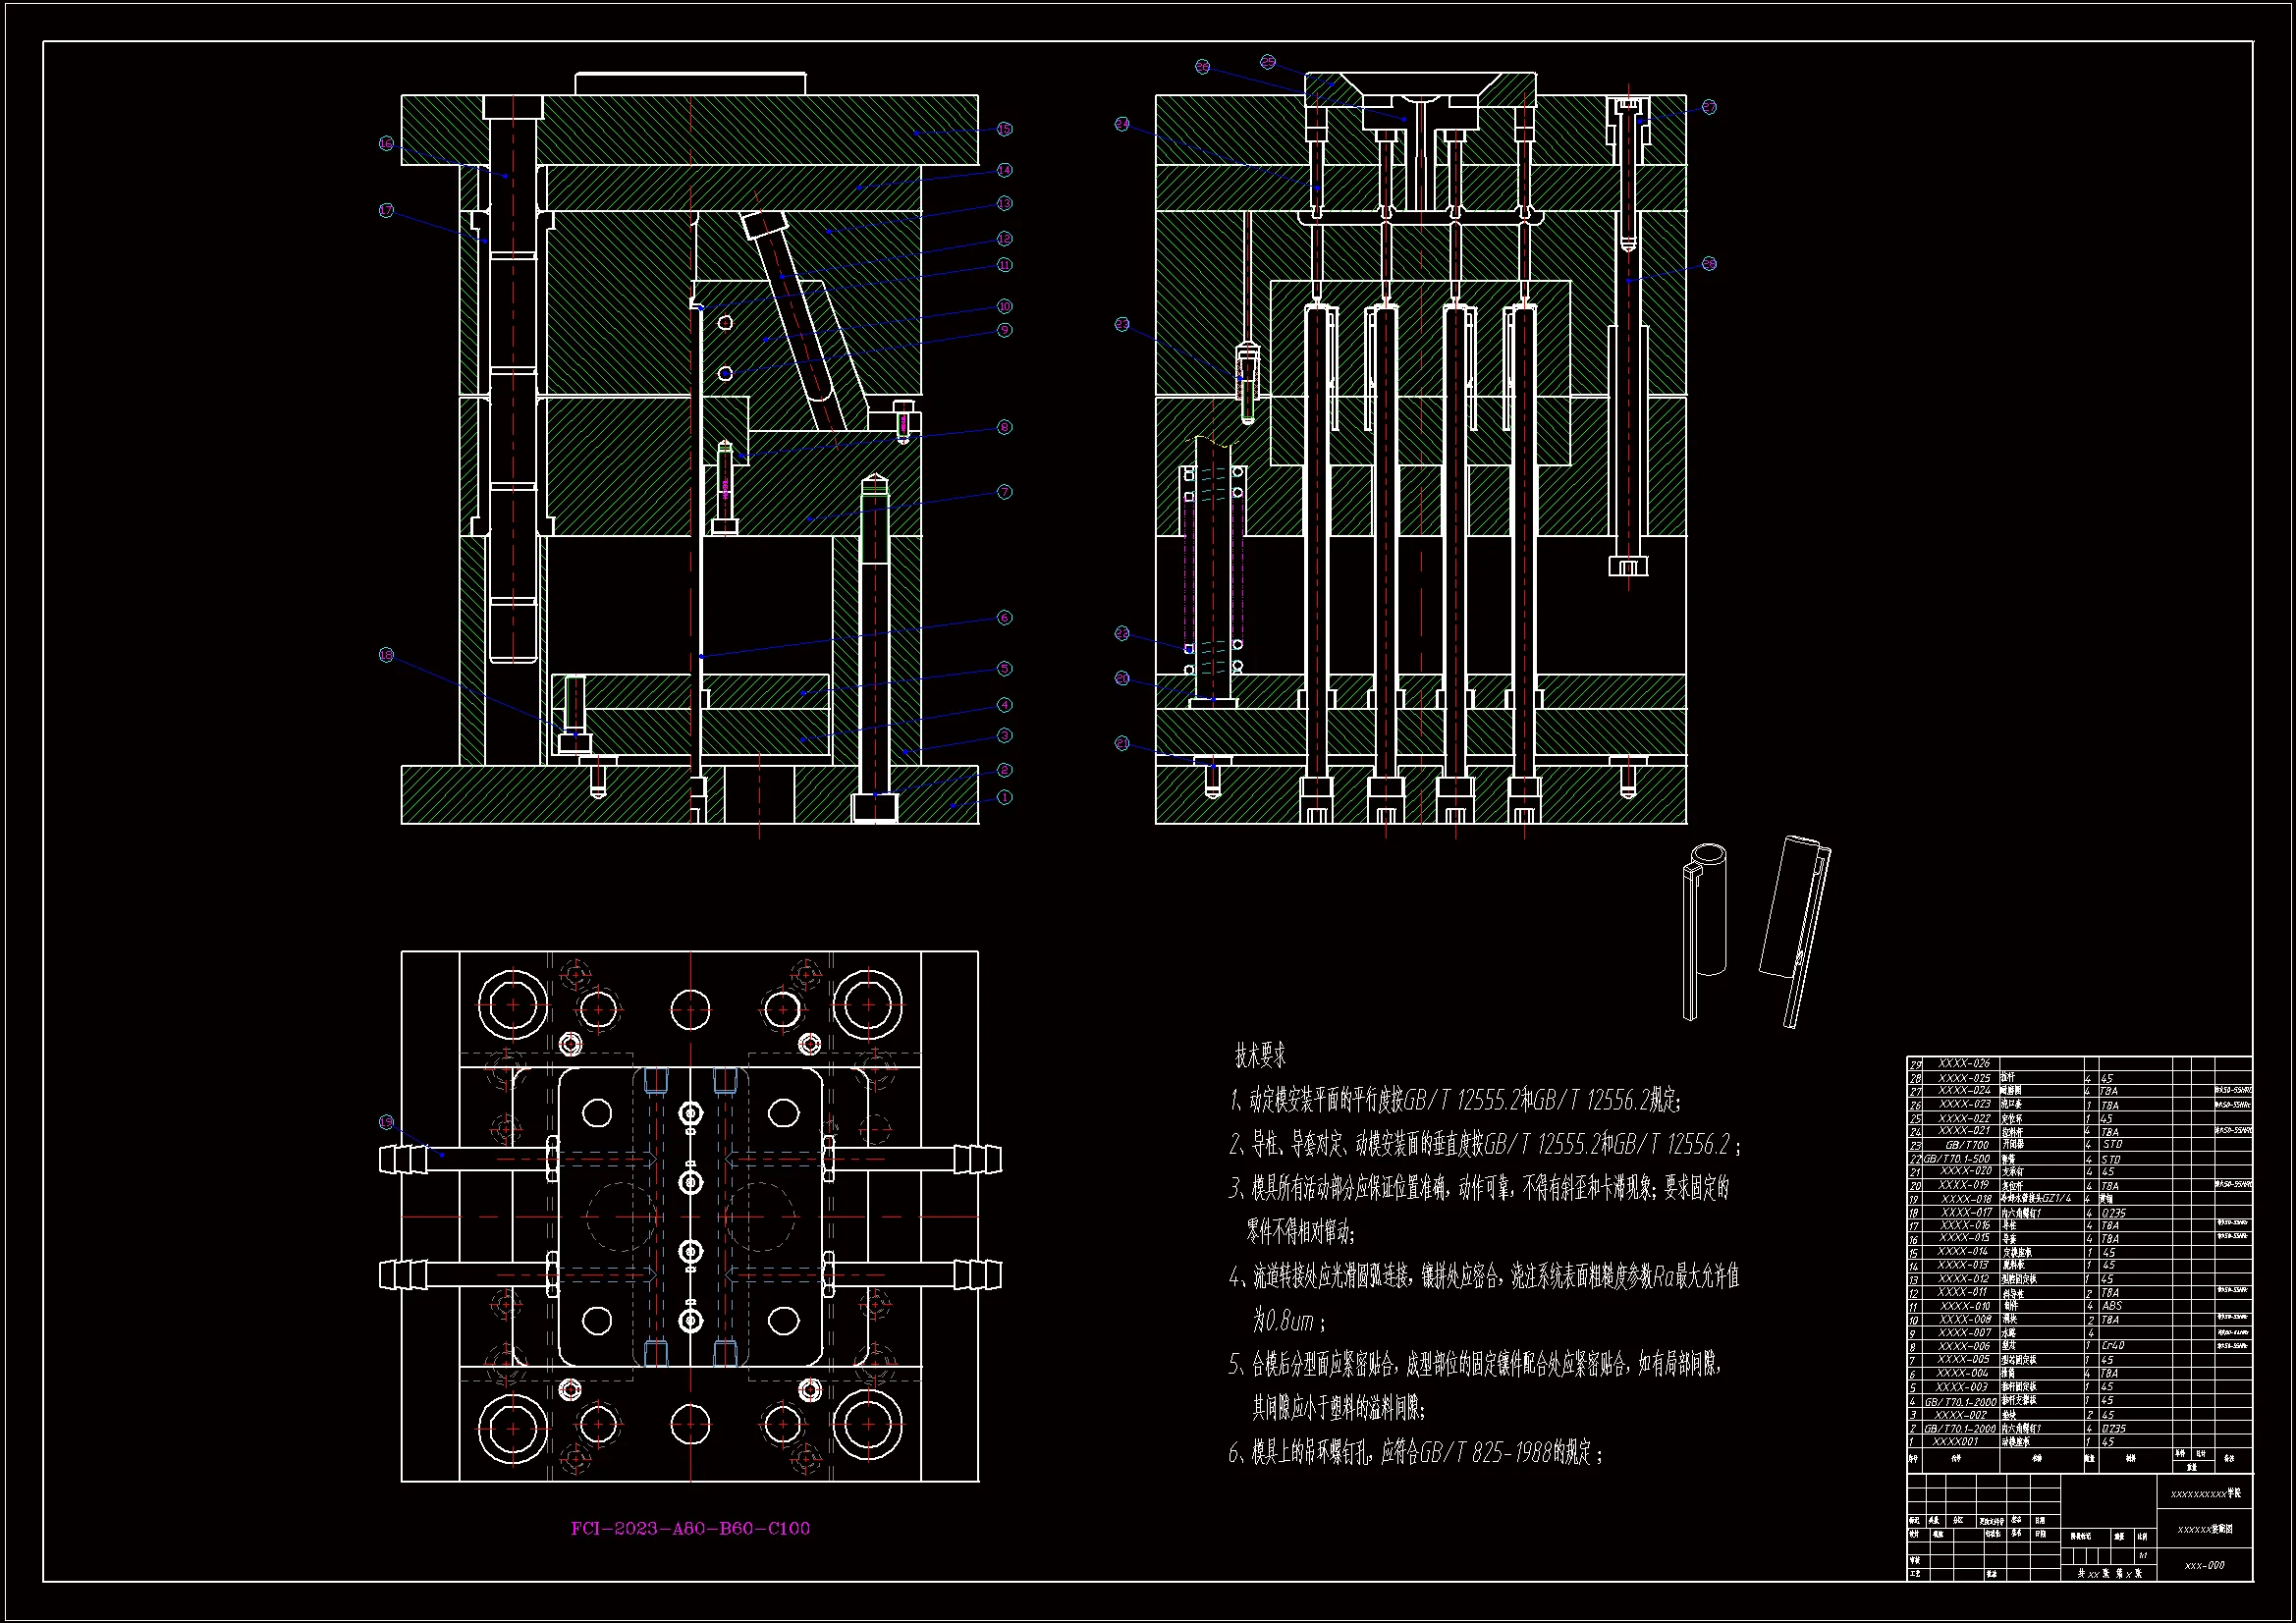Select balloon 23 on side view

(x=1122, y=324)
